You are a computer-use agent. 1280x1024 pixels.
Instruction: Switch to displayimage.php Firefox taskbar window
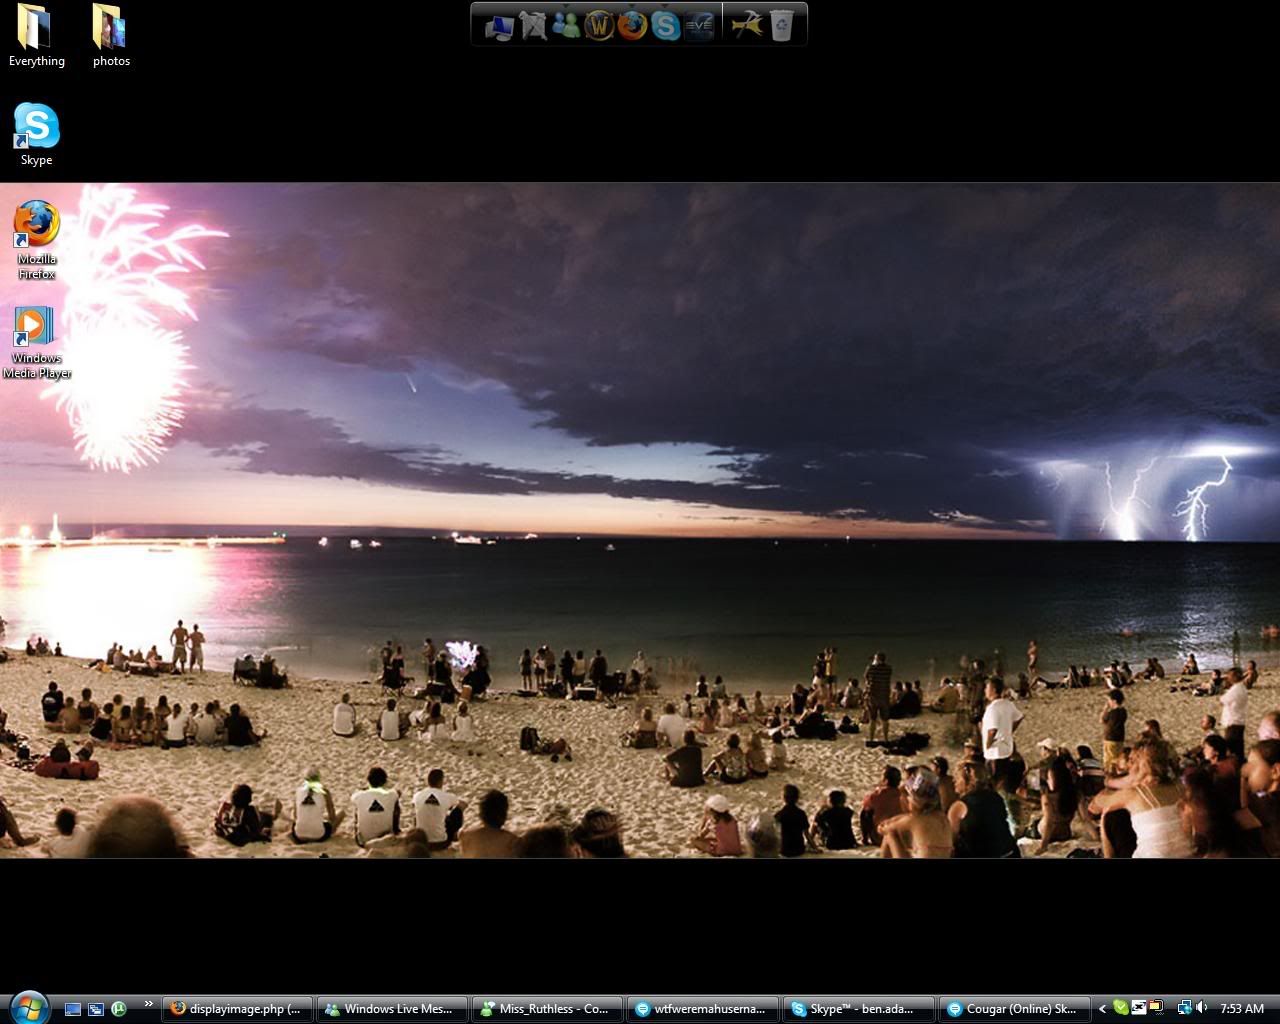(x=238, y=1009)
